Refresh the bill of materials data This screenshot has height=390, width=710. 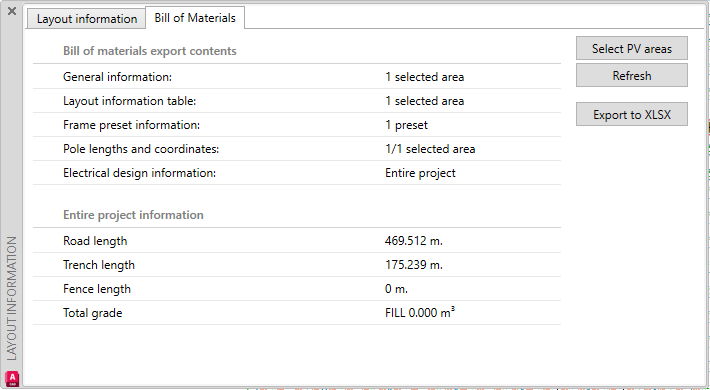(632, 75)
